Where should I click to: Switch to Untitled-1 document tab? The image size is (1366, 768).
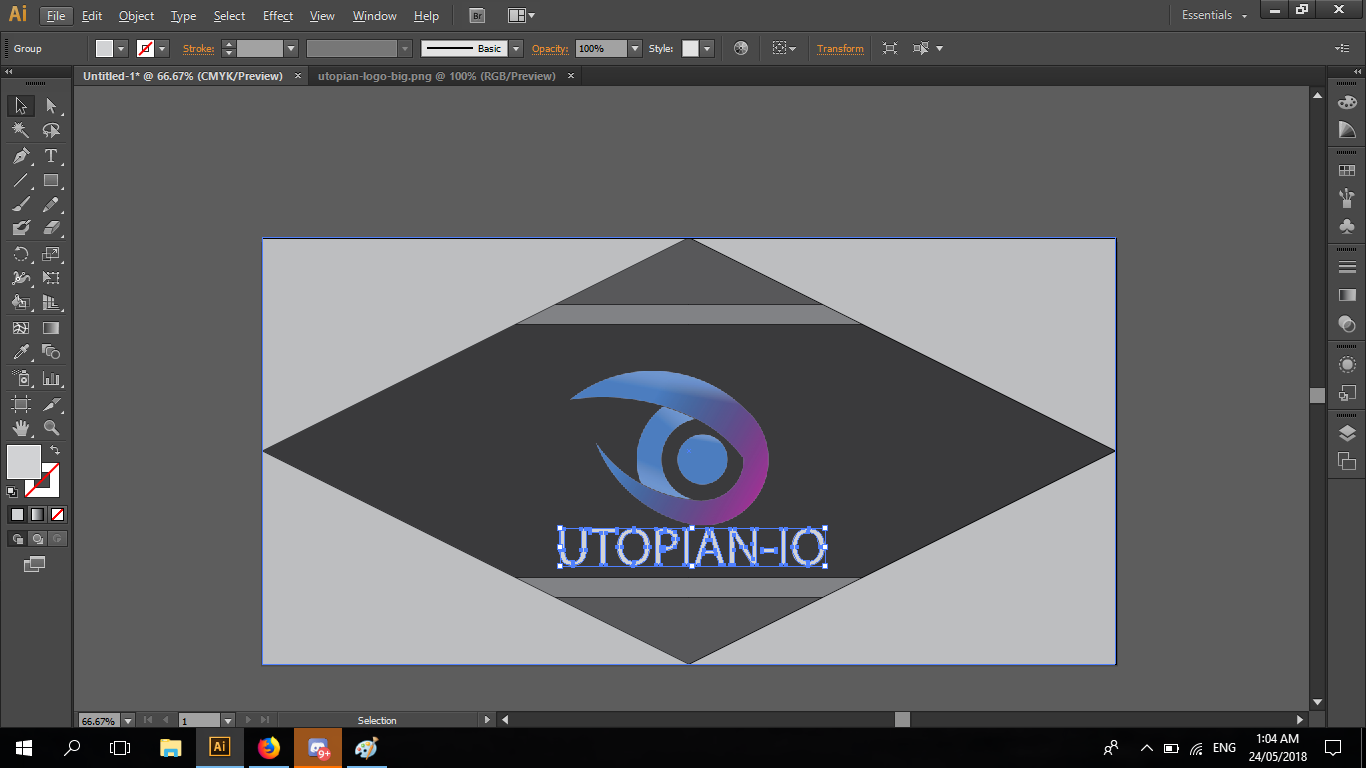pos(183,76)
